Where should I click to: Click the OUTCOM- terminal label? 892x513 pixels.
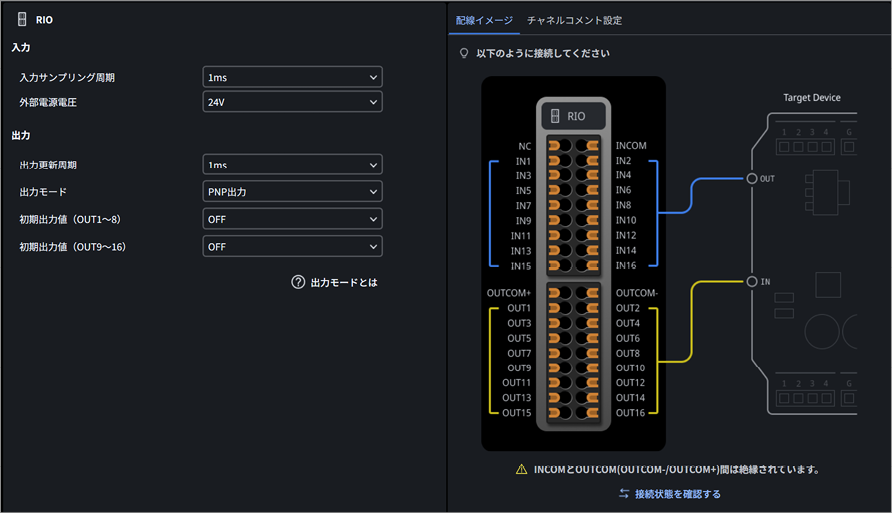tap(637, 293)
